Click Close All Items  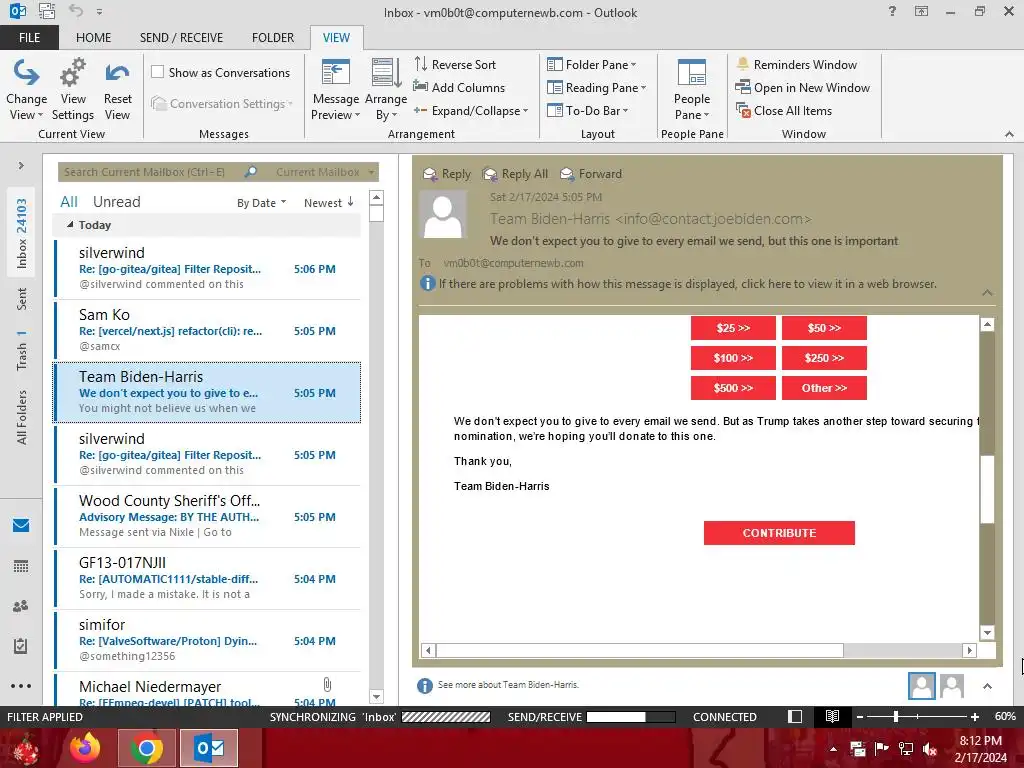click(784, 111)
